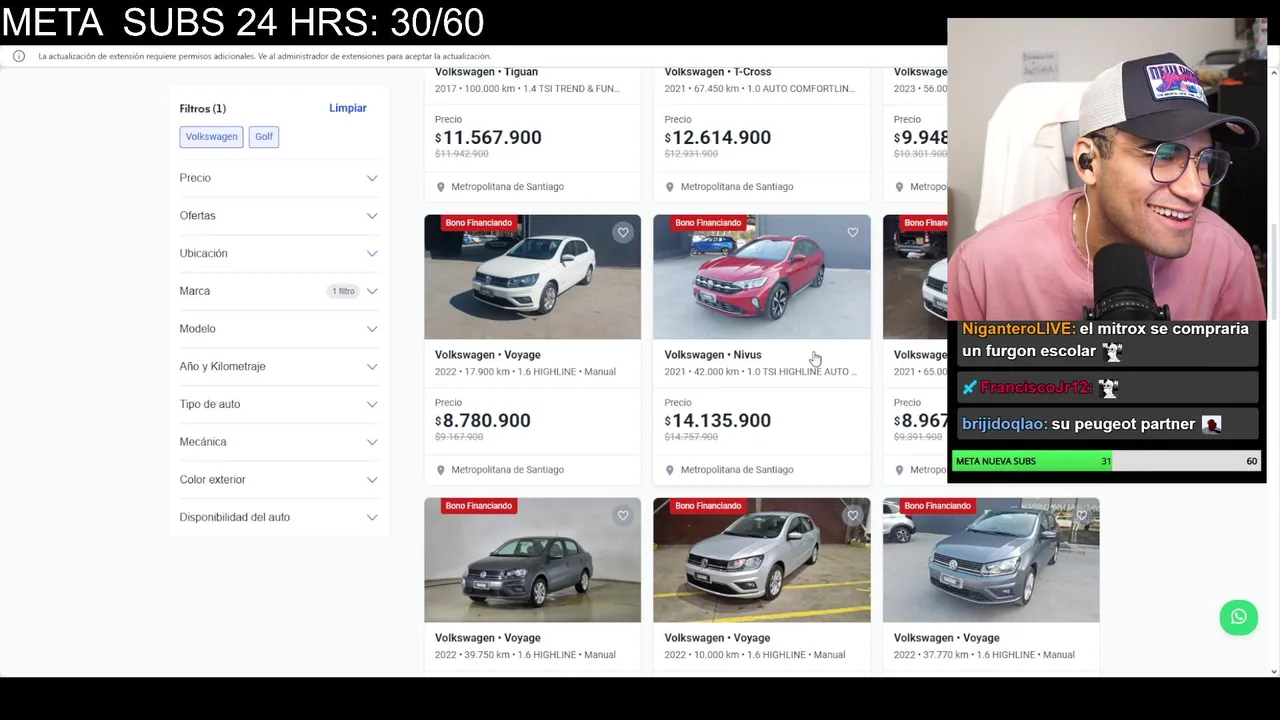
Task: Click Bono Financiando badge on Nivus
Action: [708, 223]
